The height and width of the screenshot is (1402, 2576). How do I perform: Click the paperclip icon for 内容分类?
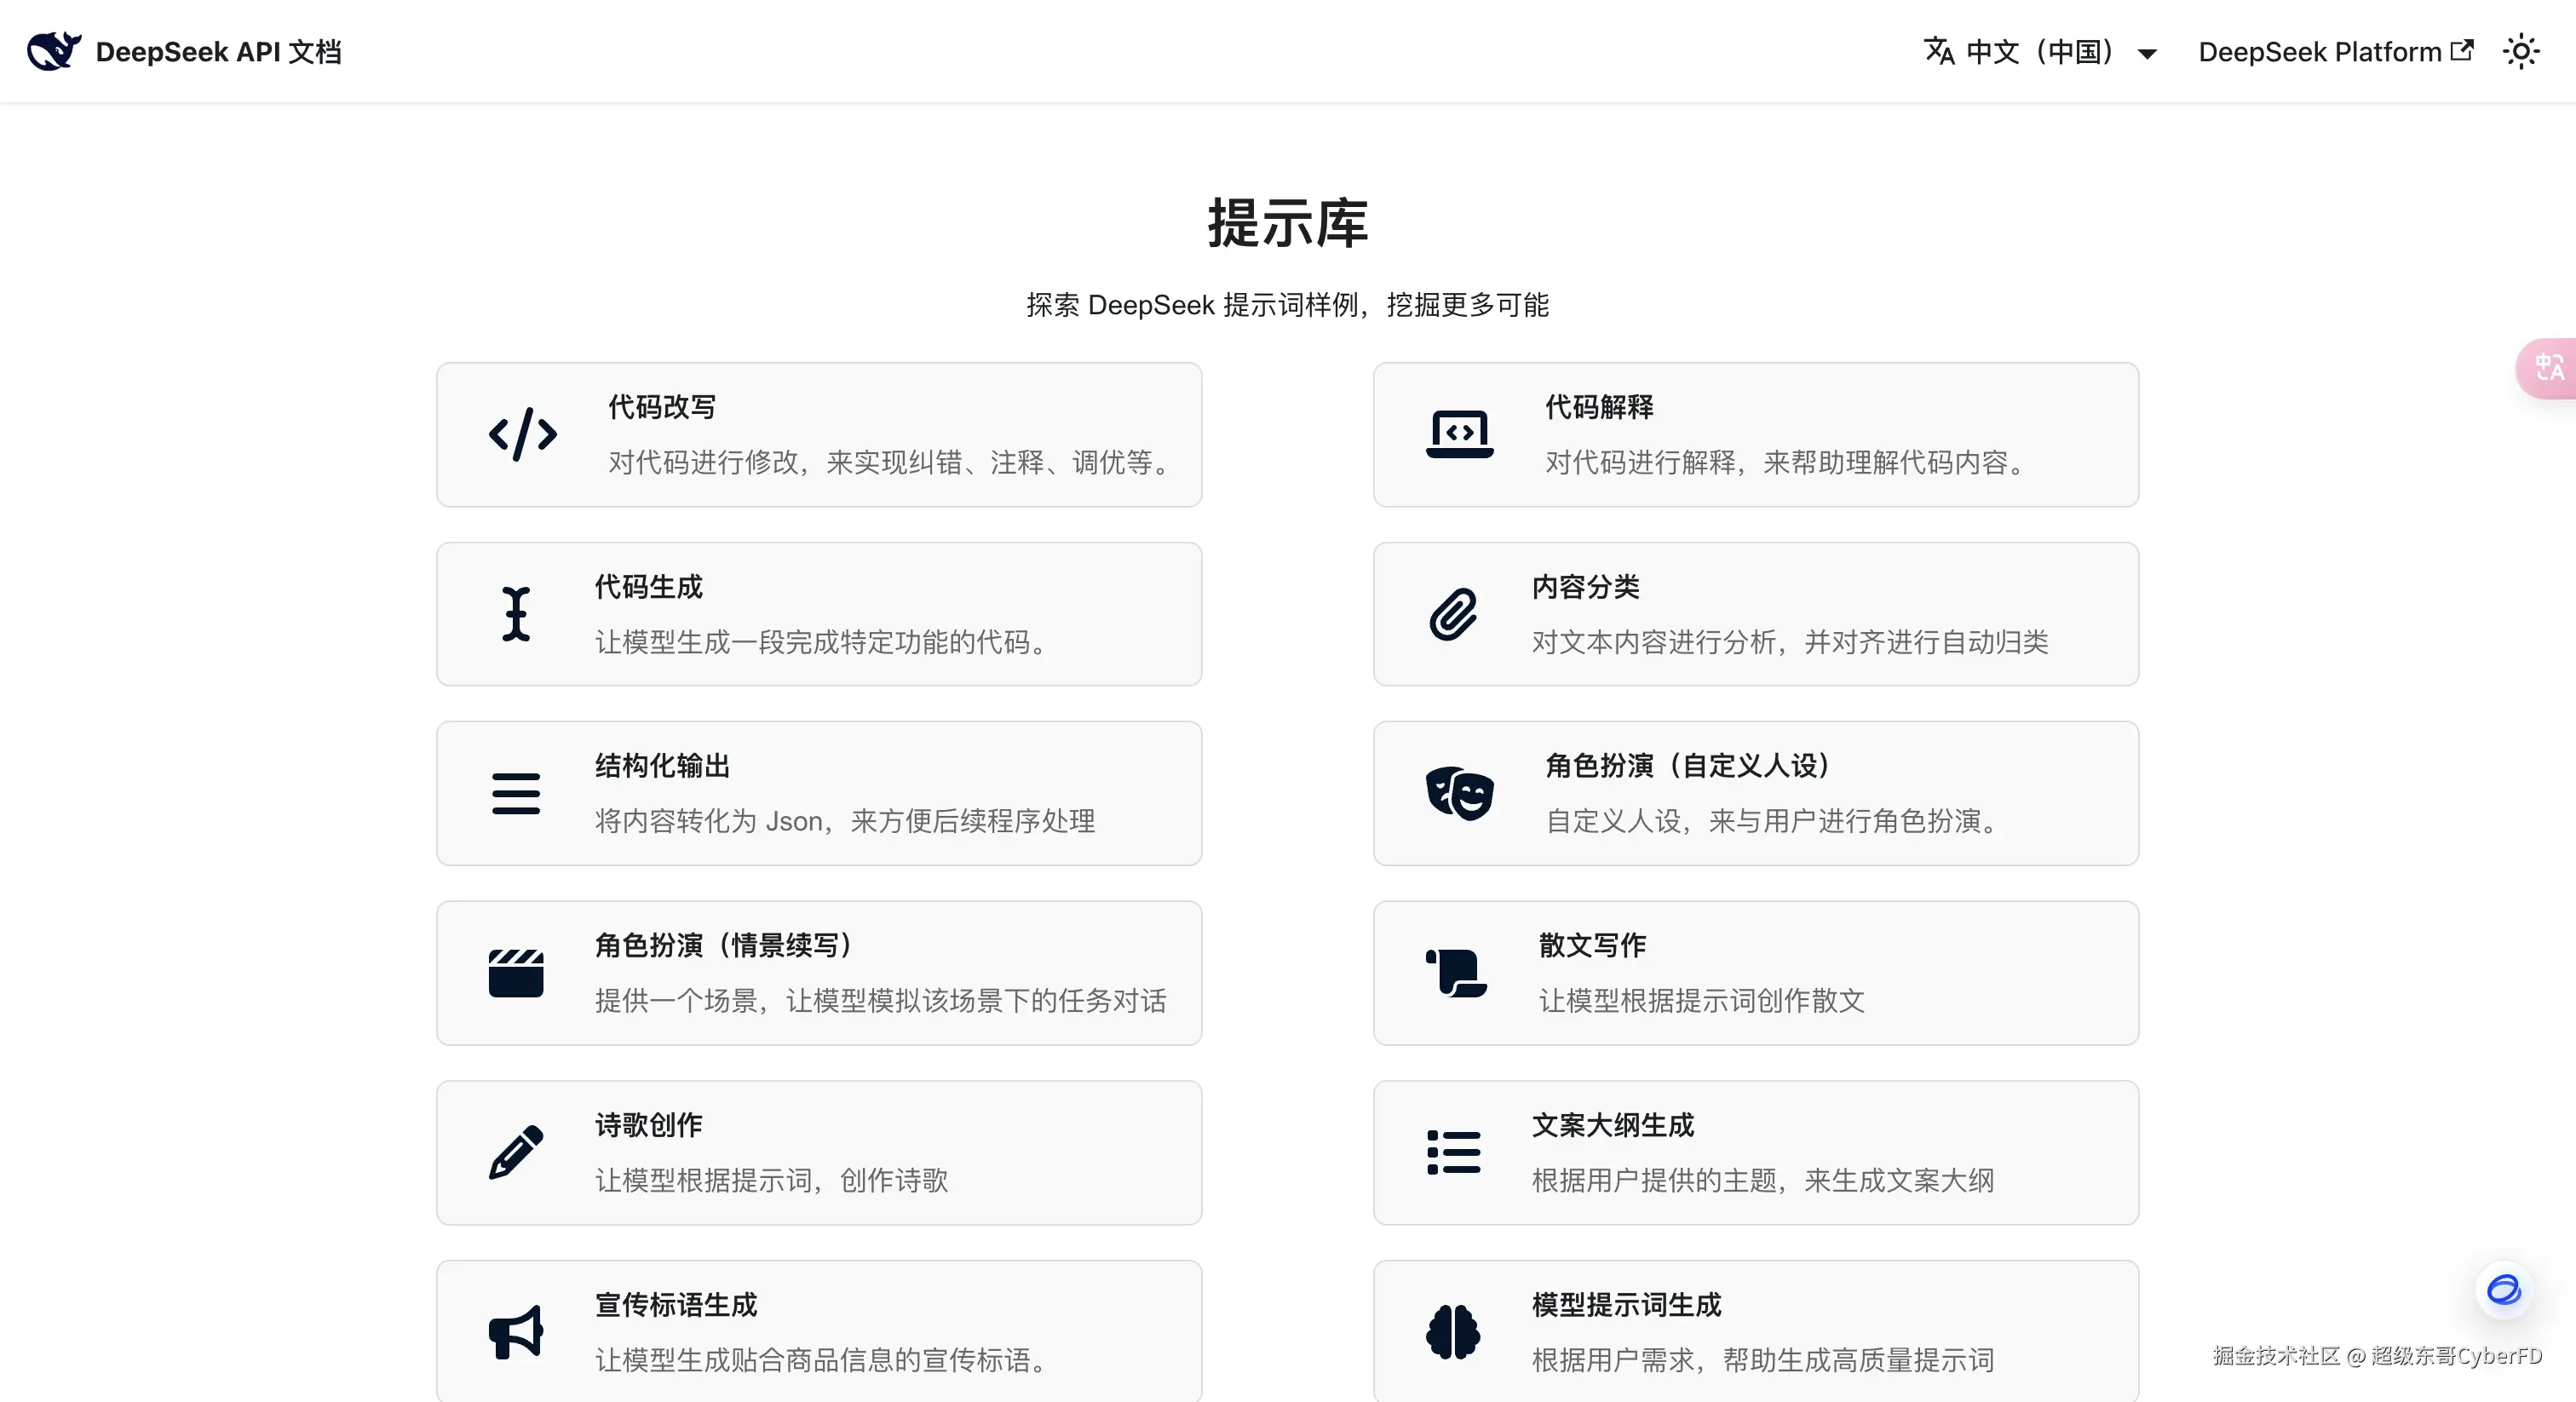[1453, 613]
